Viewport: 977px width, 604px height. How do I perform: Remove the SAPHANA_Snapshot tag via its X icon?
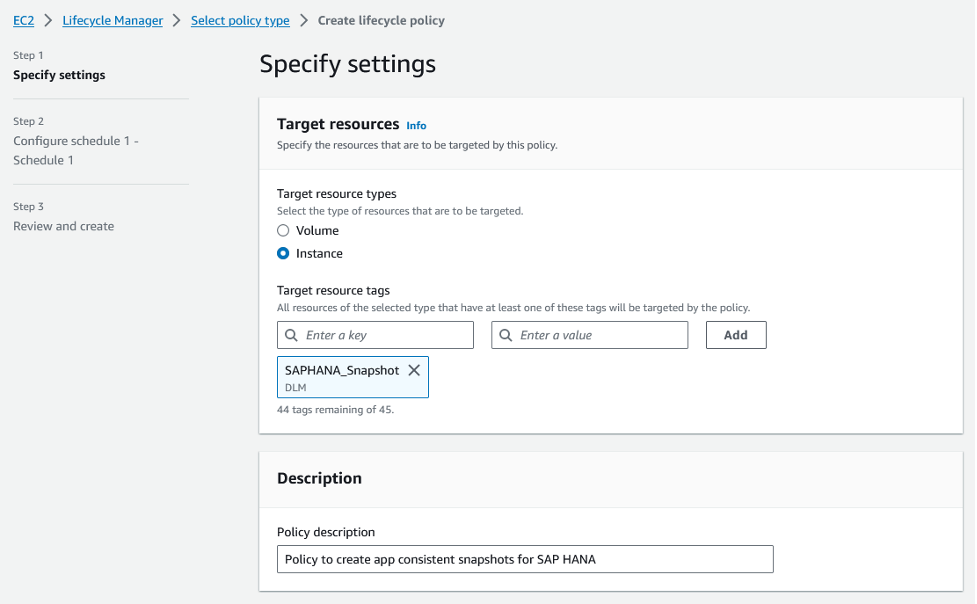[x=414, y=369]
